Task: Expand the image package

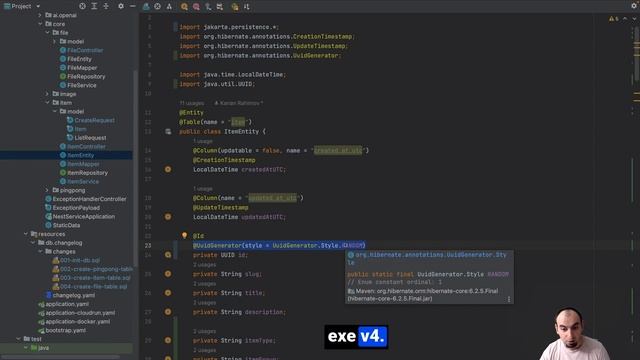Action: [x=47, y=94]
